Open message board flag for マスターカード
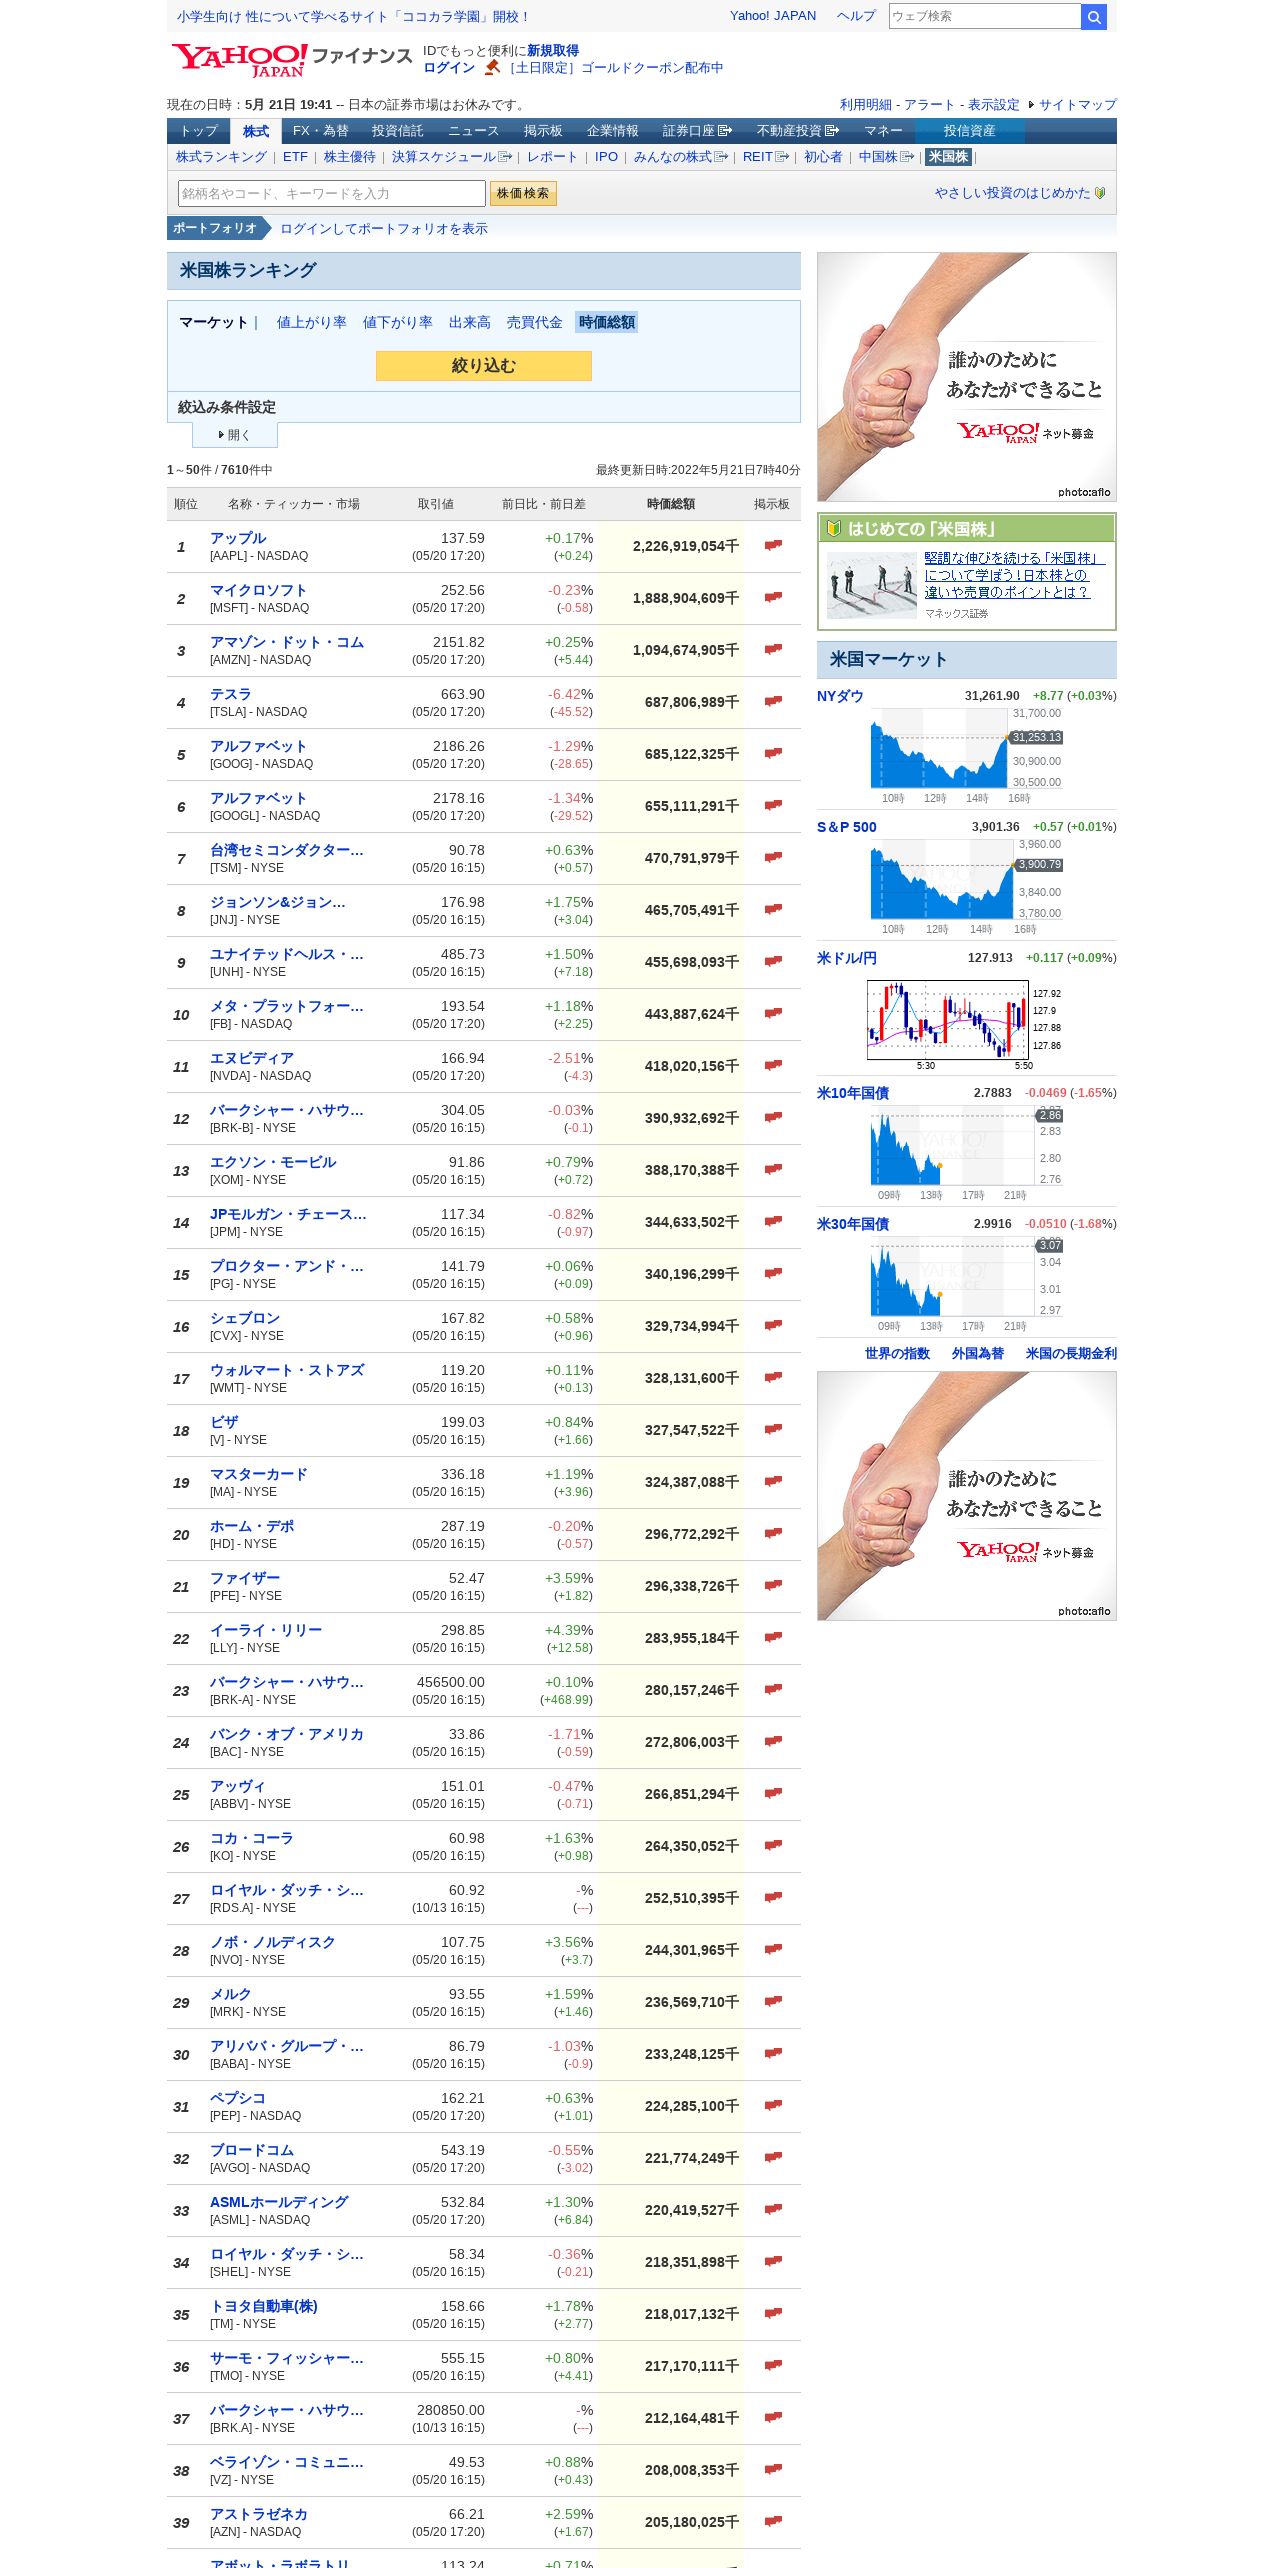The width and height of the screenshot is (1284, 2568). [773, 1481]
